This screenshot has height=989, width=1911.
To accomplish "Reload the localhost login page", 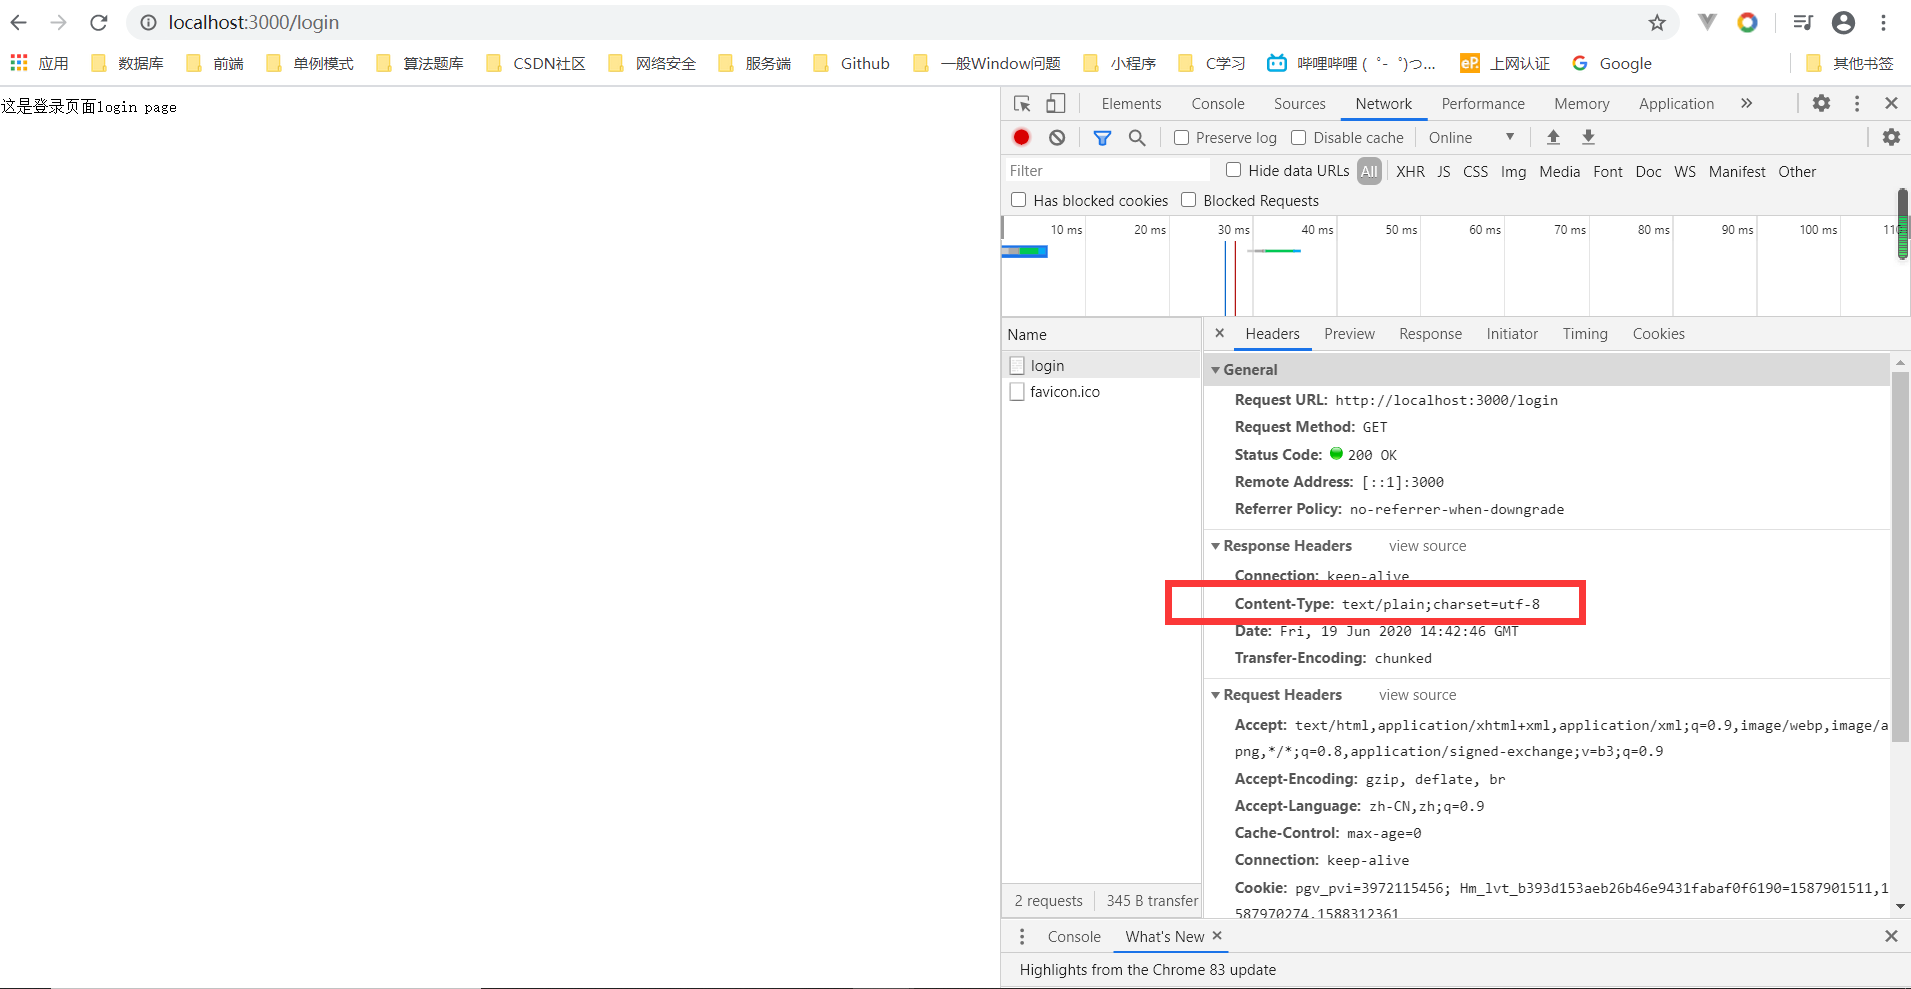I will pyautogui.click(x=98, y=22).
